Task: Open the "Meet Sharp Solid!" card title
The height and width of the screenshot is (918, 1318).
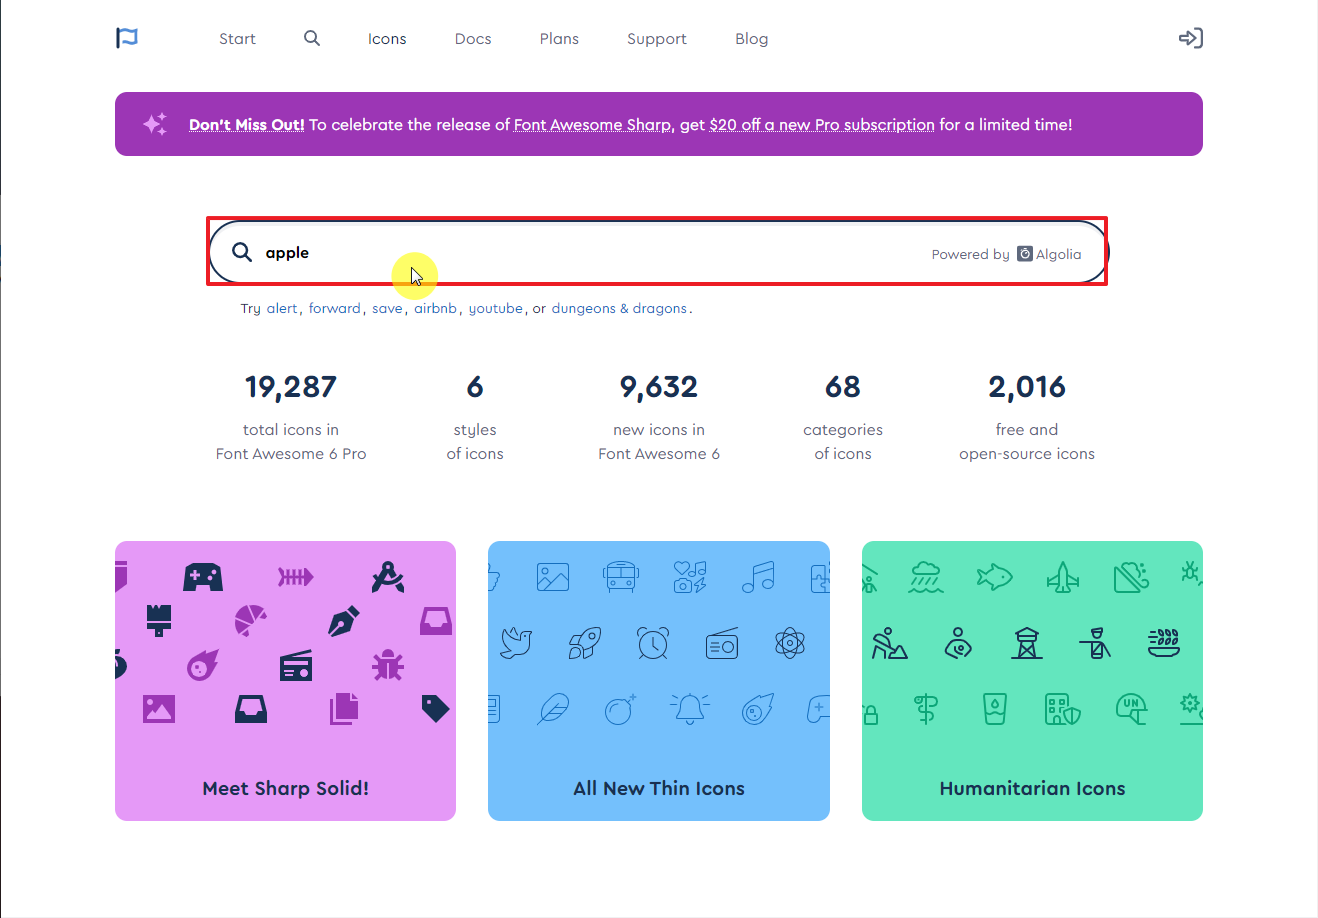Action: 286,788
